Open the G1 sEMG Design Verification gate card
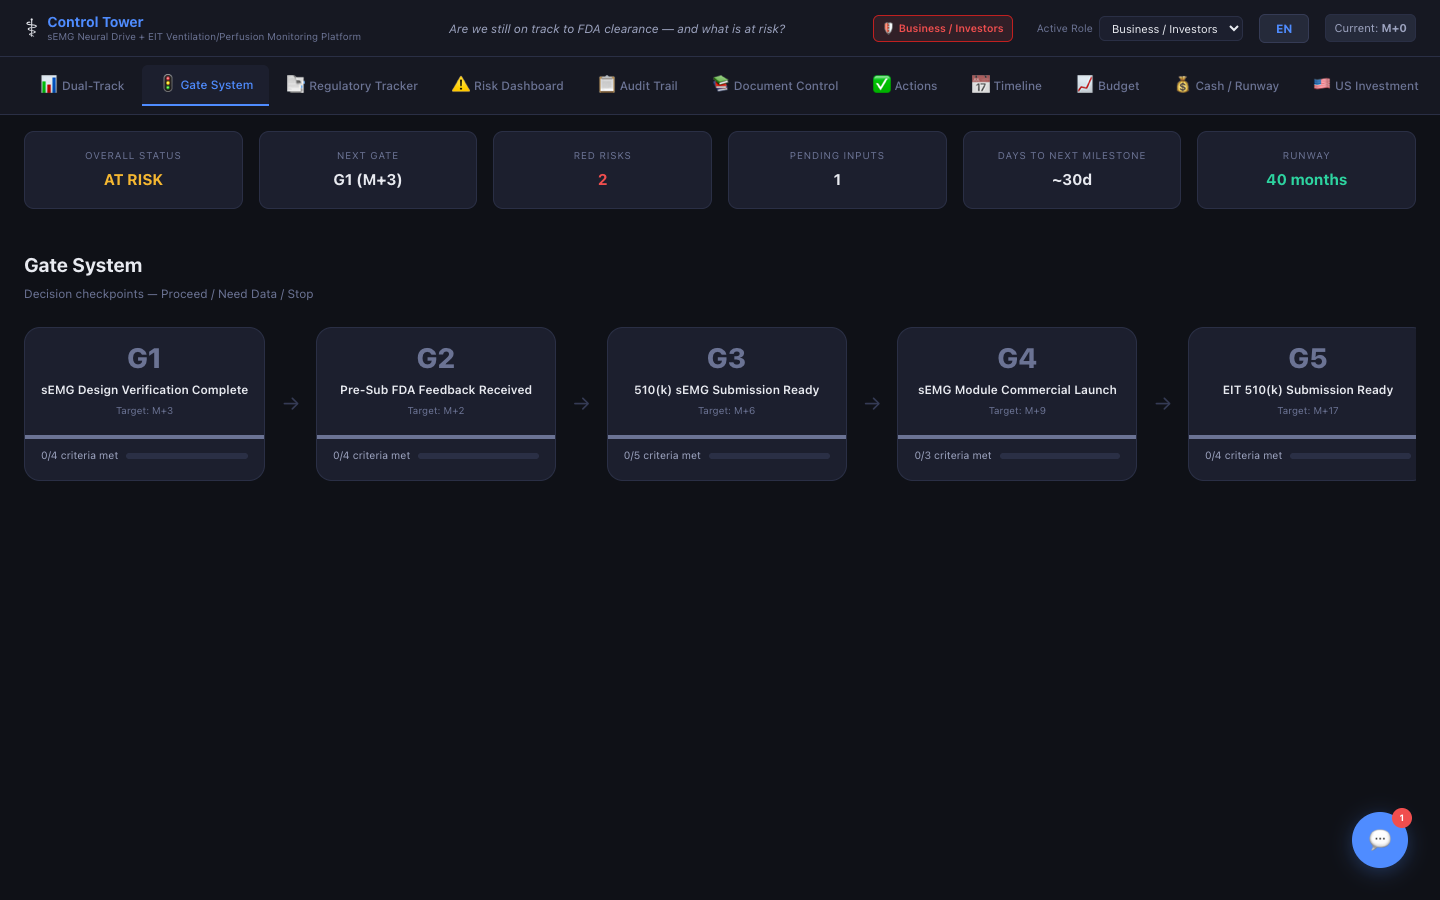 (144, 390)
